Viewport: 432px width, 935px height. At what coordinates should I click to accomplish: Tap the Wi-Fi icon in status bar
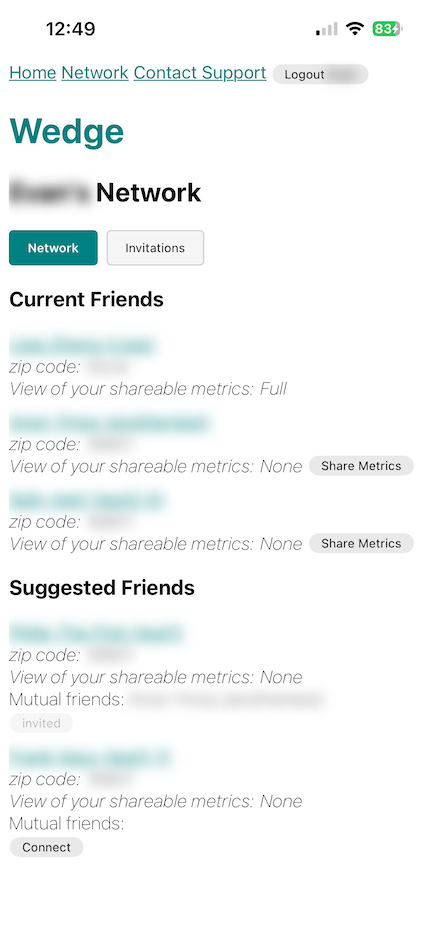355,29
